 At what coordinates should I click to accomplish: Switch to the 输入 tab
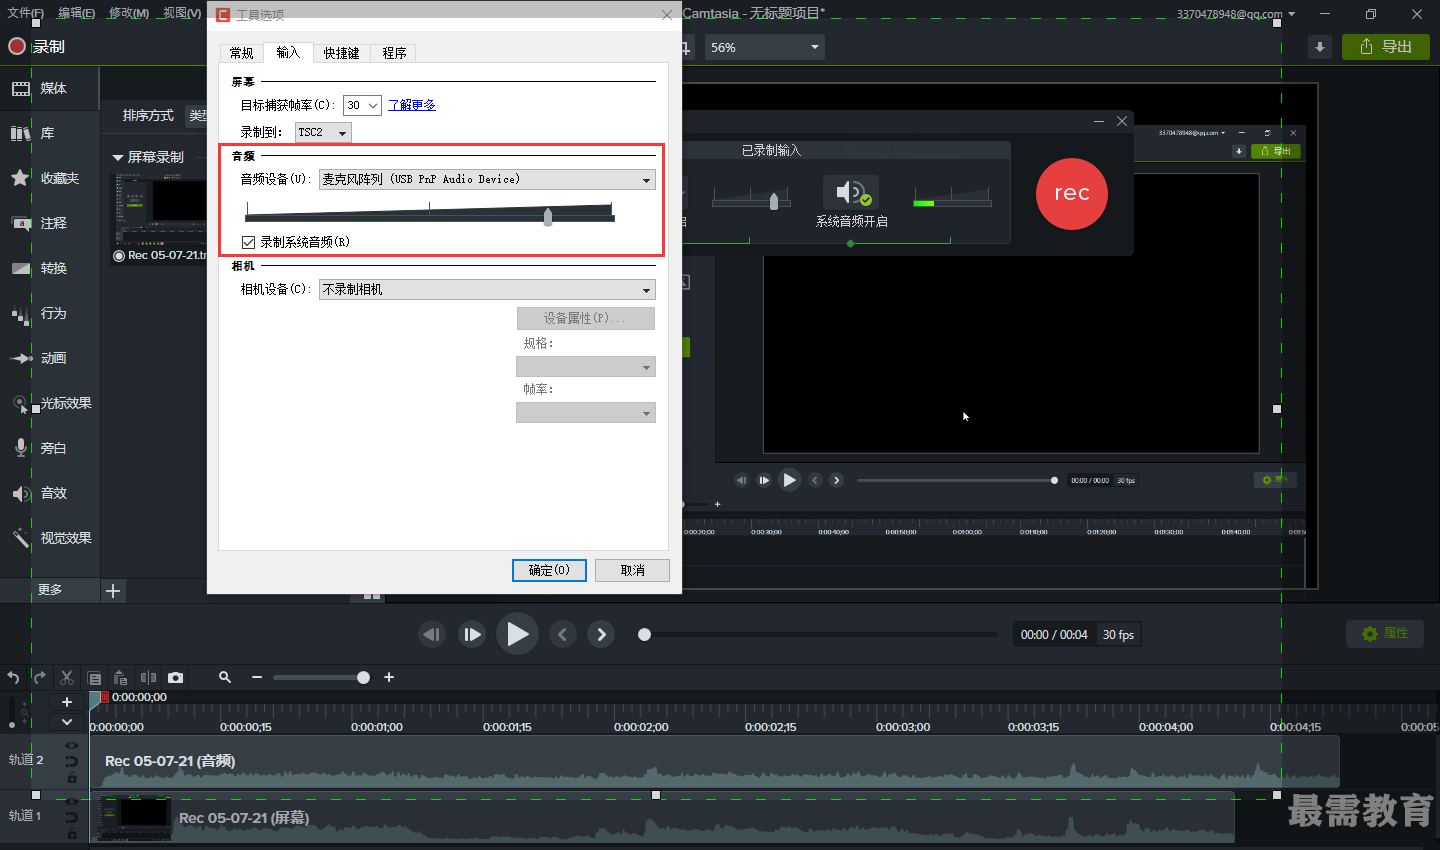(x=288, y=52)
